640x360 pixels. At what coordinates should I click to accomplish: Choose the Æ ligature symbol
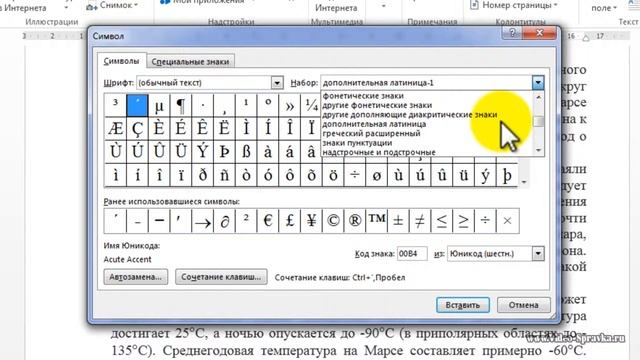(116, 129)
